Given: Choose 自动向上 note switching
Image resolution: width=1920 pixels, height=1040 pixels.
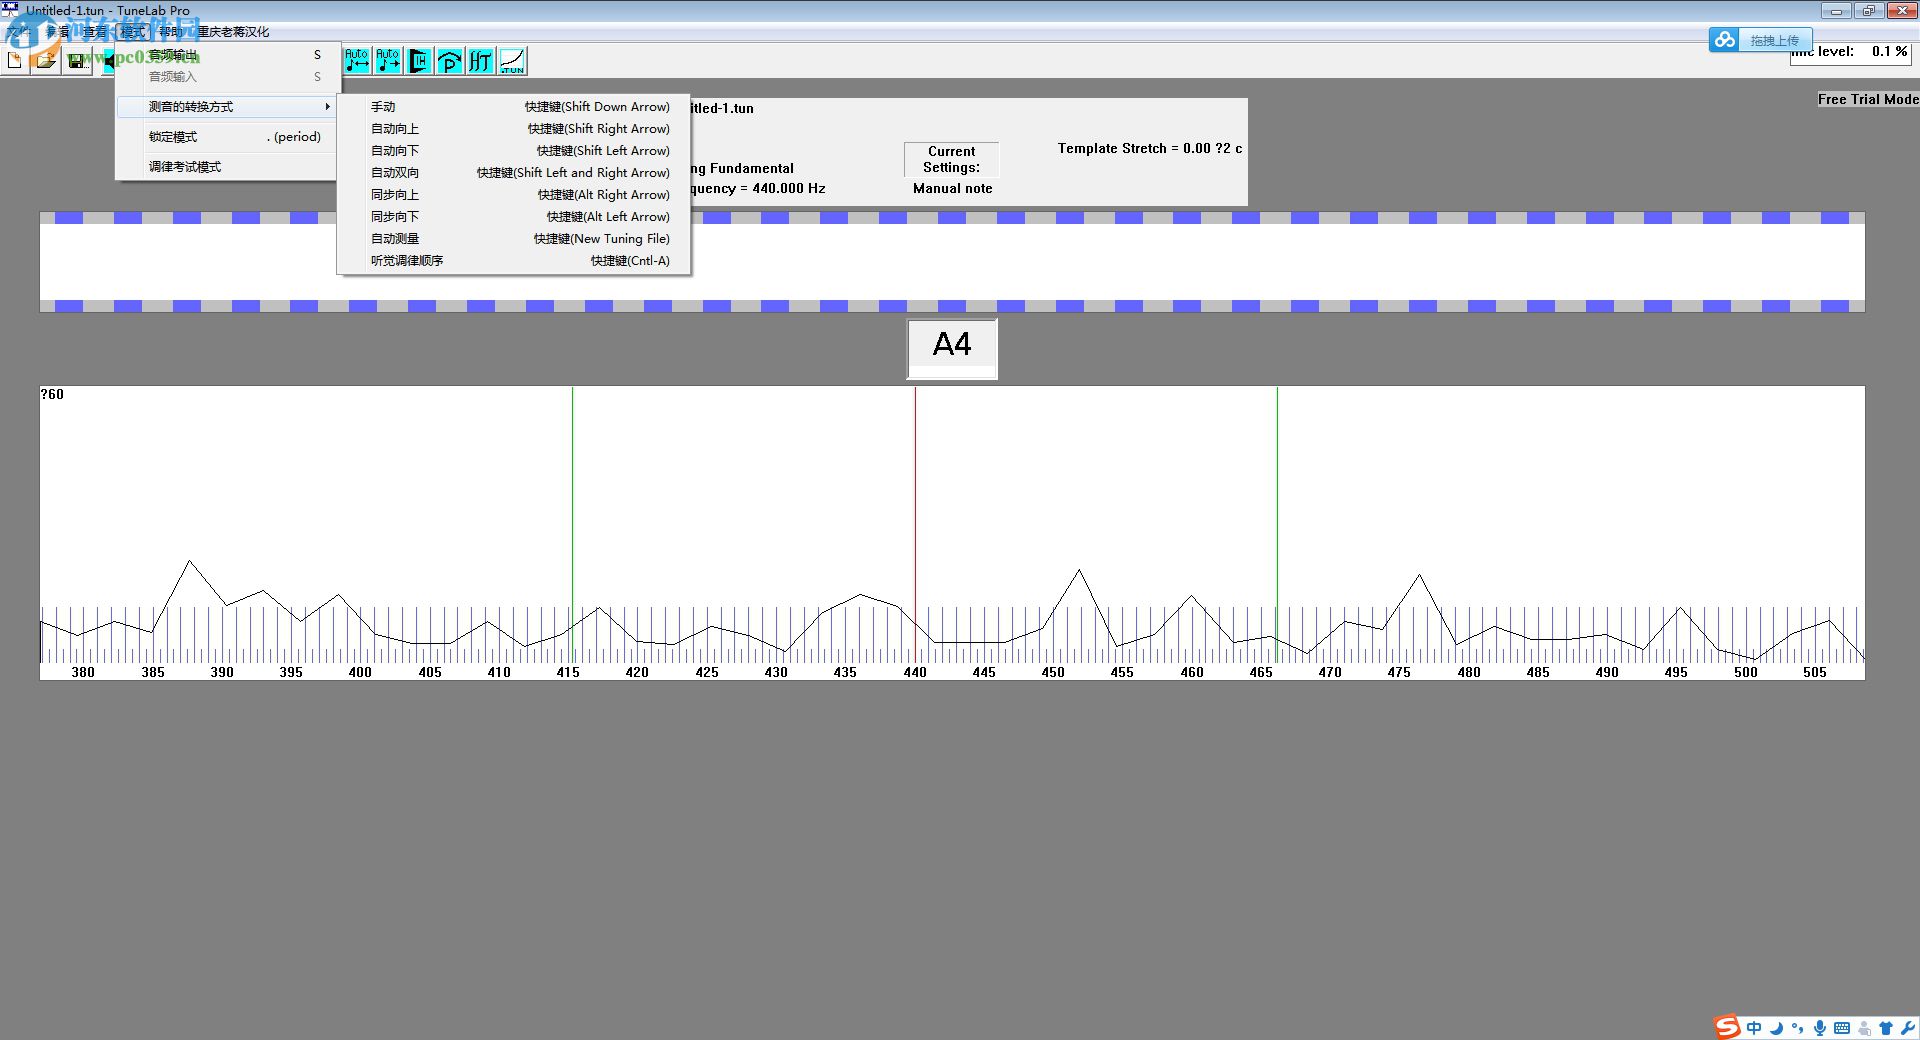Looking at the screenshot, I should coord(514,129).
